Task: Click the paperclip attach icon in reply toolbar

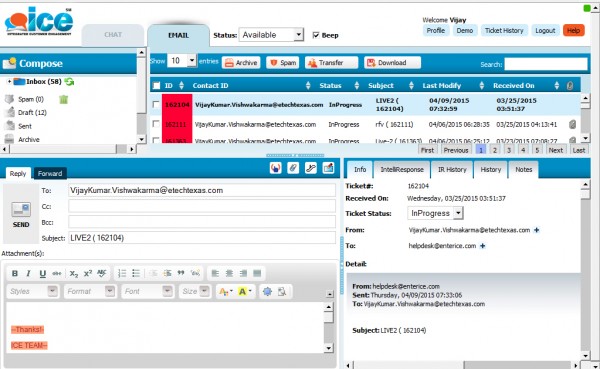Action: [293, 168]
